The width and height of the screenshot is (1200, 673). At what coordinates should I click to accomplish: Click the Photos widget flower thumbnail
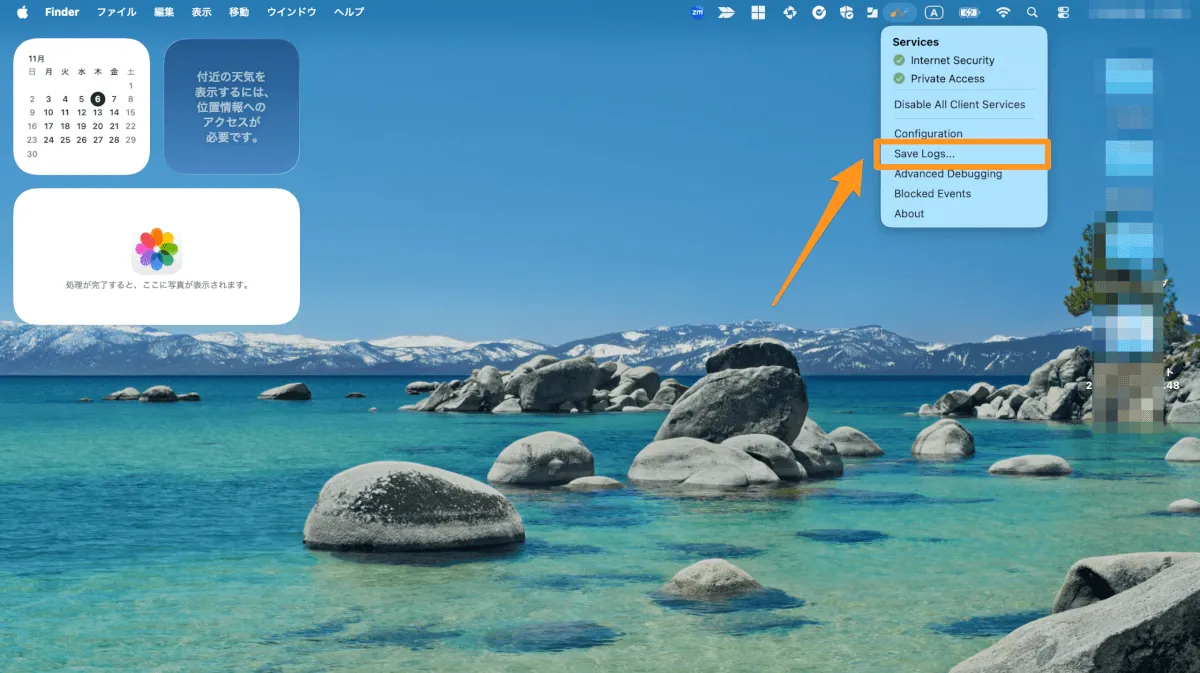[157, 250]
